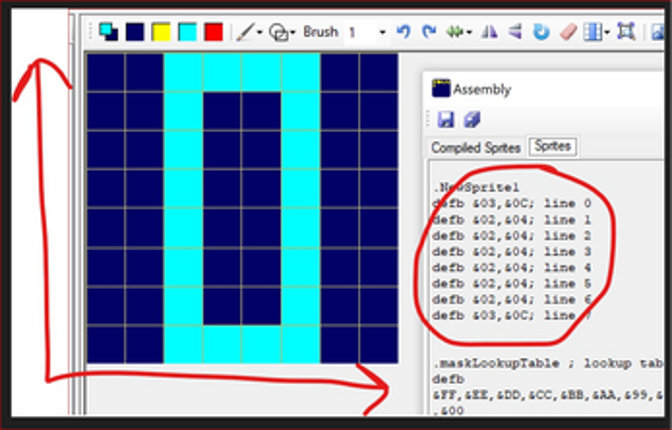Image resolution: width=672 pixels, height=430 pixels.
Task: Switch to the Compiled Sprites tab
Action: click(476, 148)
